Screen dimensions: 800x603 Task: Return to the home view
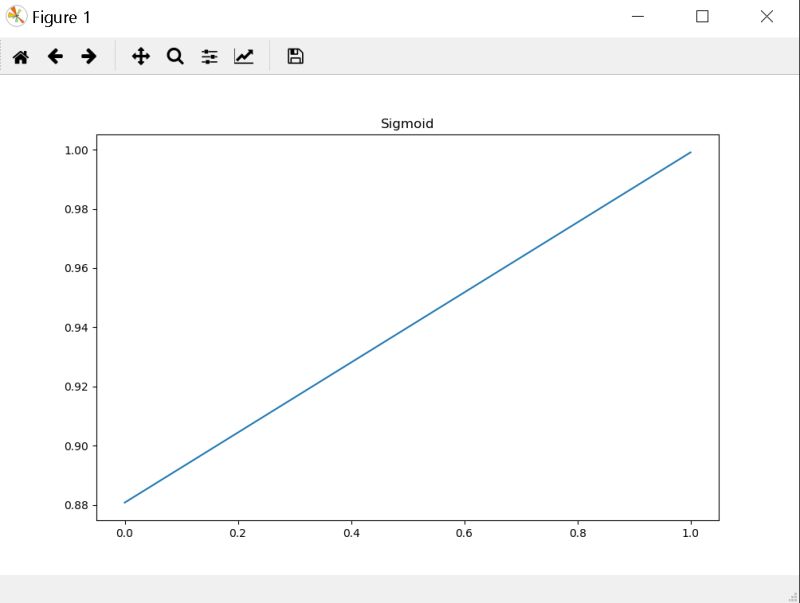19,57
